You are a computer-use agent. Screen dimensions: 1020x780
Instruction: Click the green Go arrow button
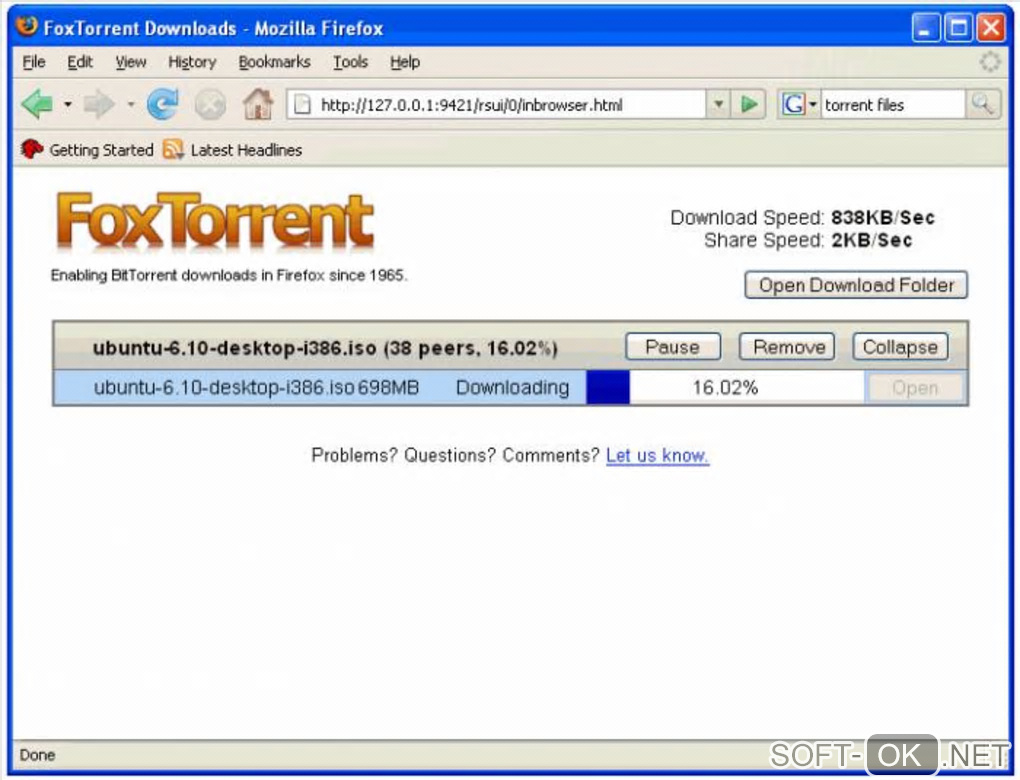pos(749,104)
